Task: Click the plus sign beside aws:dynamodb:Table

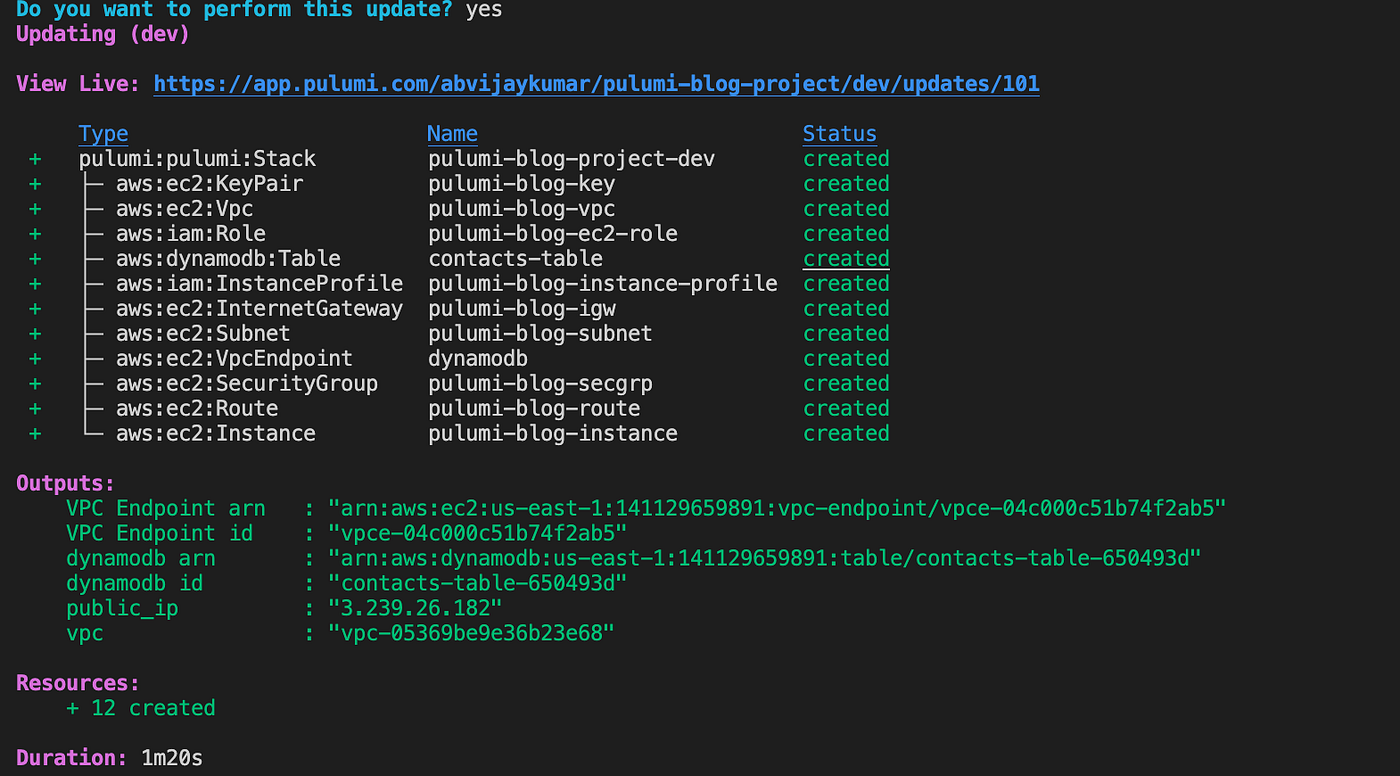Action: coord(35,259)
